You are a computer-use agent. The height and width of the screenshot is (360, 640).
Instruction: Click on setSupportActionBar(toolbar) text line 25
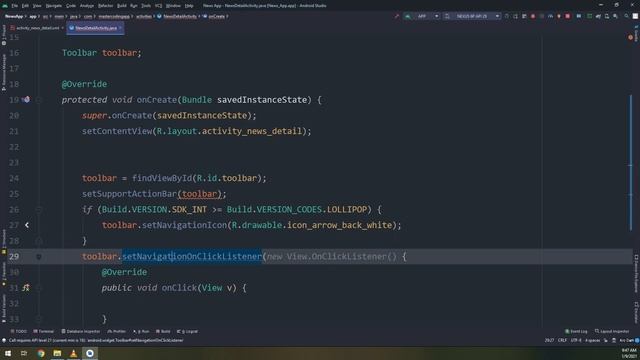pos(154,194)
